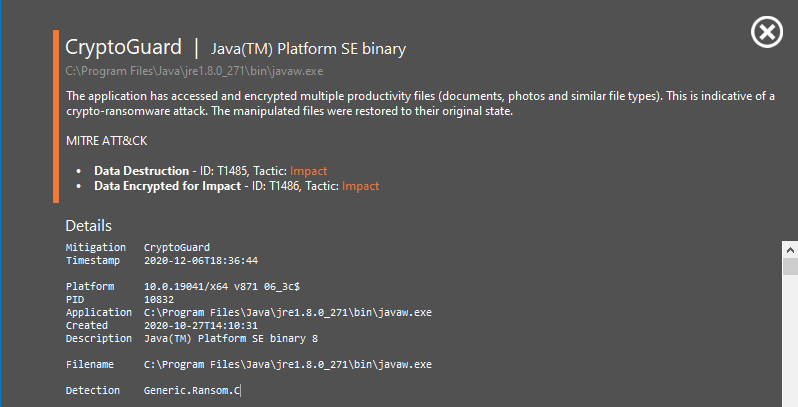This screenshot has height=407, width=798.
Task: Open the Impact link for Data Destruction
Action: [x=308, y=171]
